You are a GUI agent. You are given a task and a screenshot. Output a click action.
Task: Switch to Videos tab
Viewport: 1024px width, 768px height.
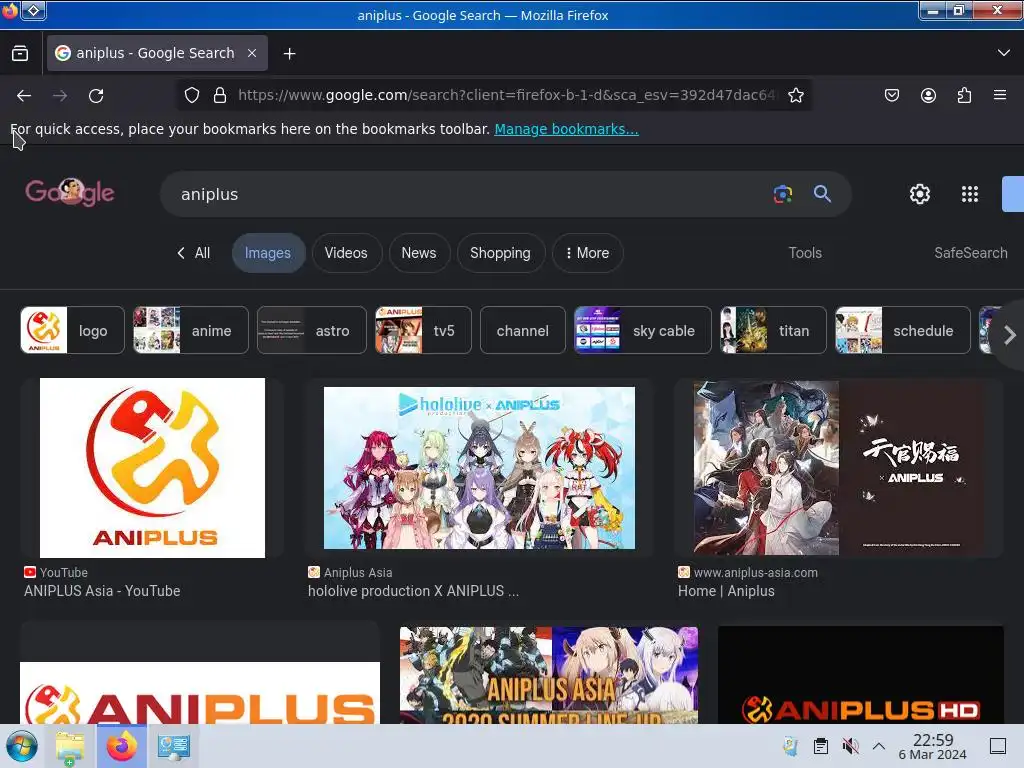click(346, 253)
